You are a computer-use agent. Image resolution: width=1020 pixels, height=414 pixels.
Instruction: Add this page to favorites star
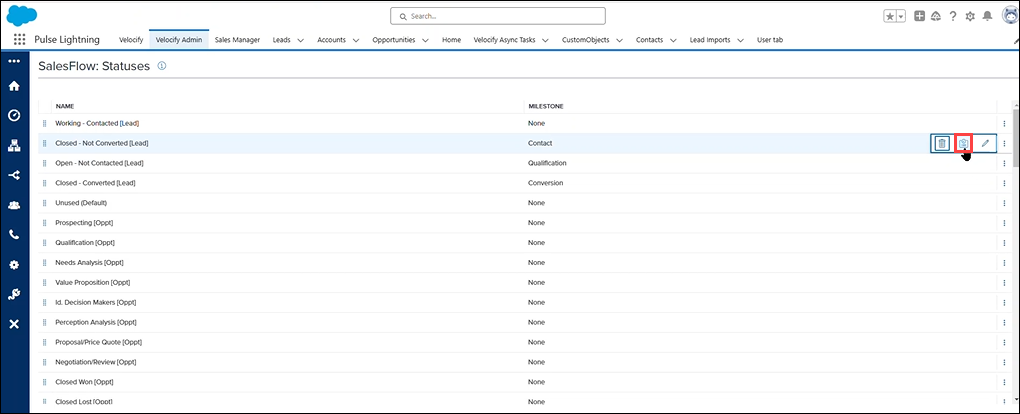pyautogui.click(x=890, y=16)
